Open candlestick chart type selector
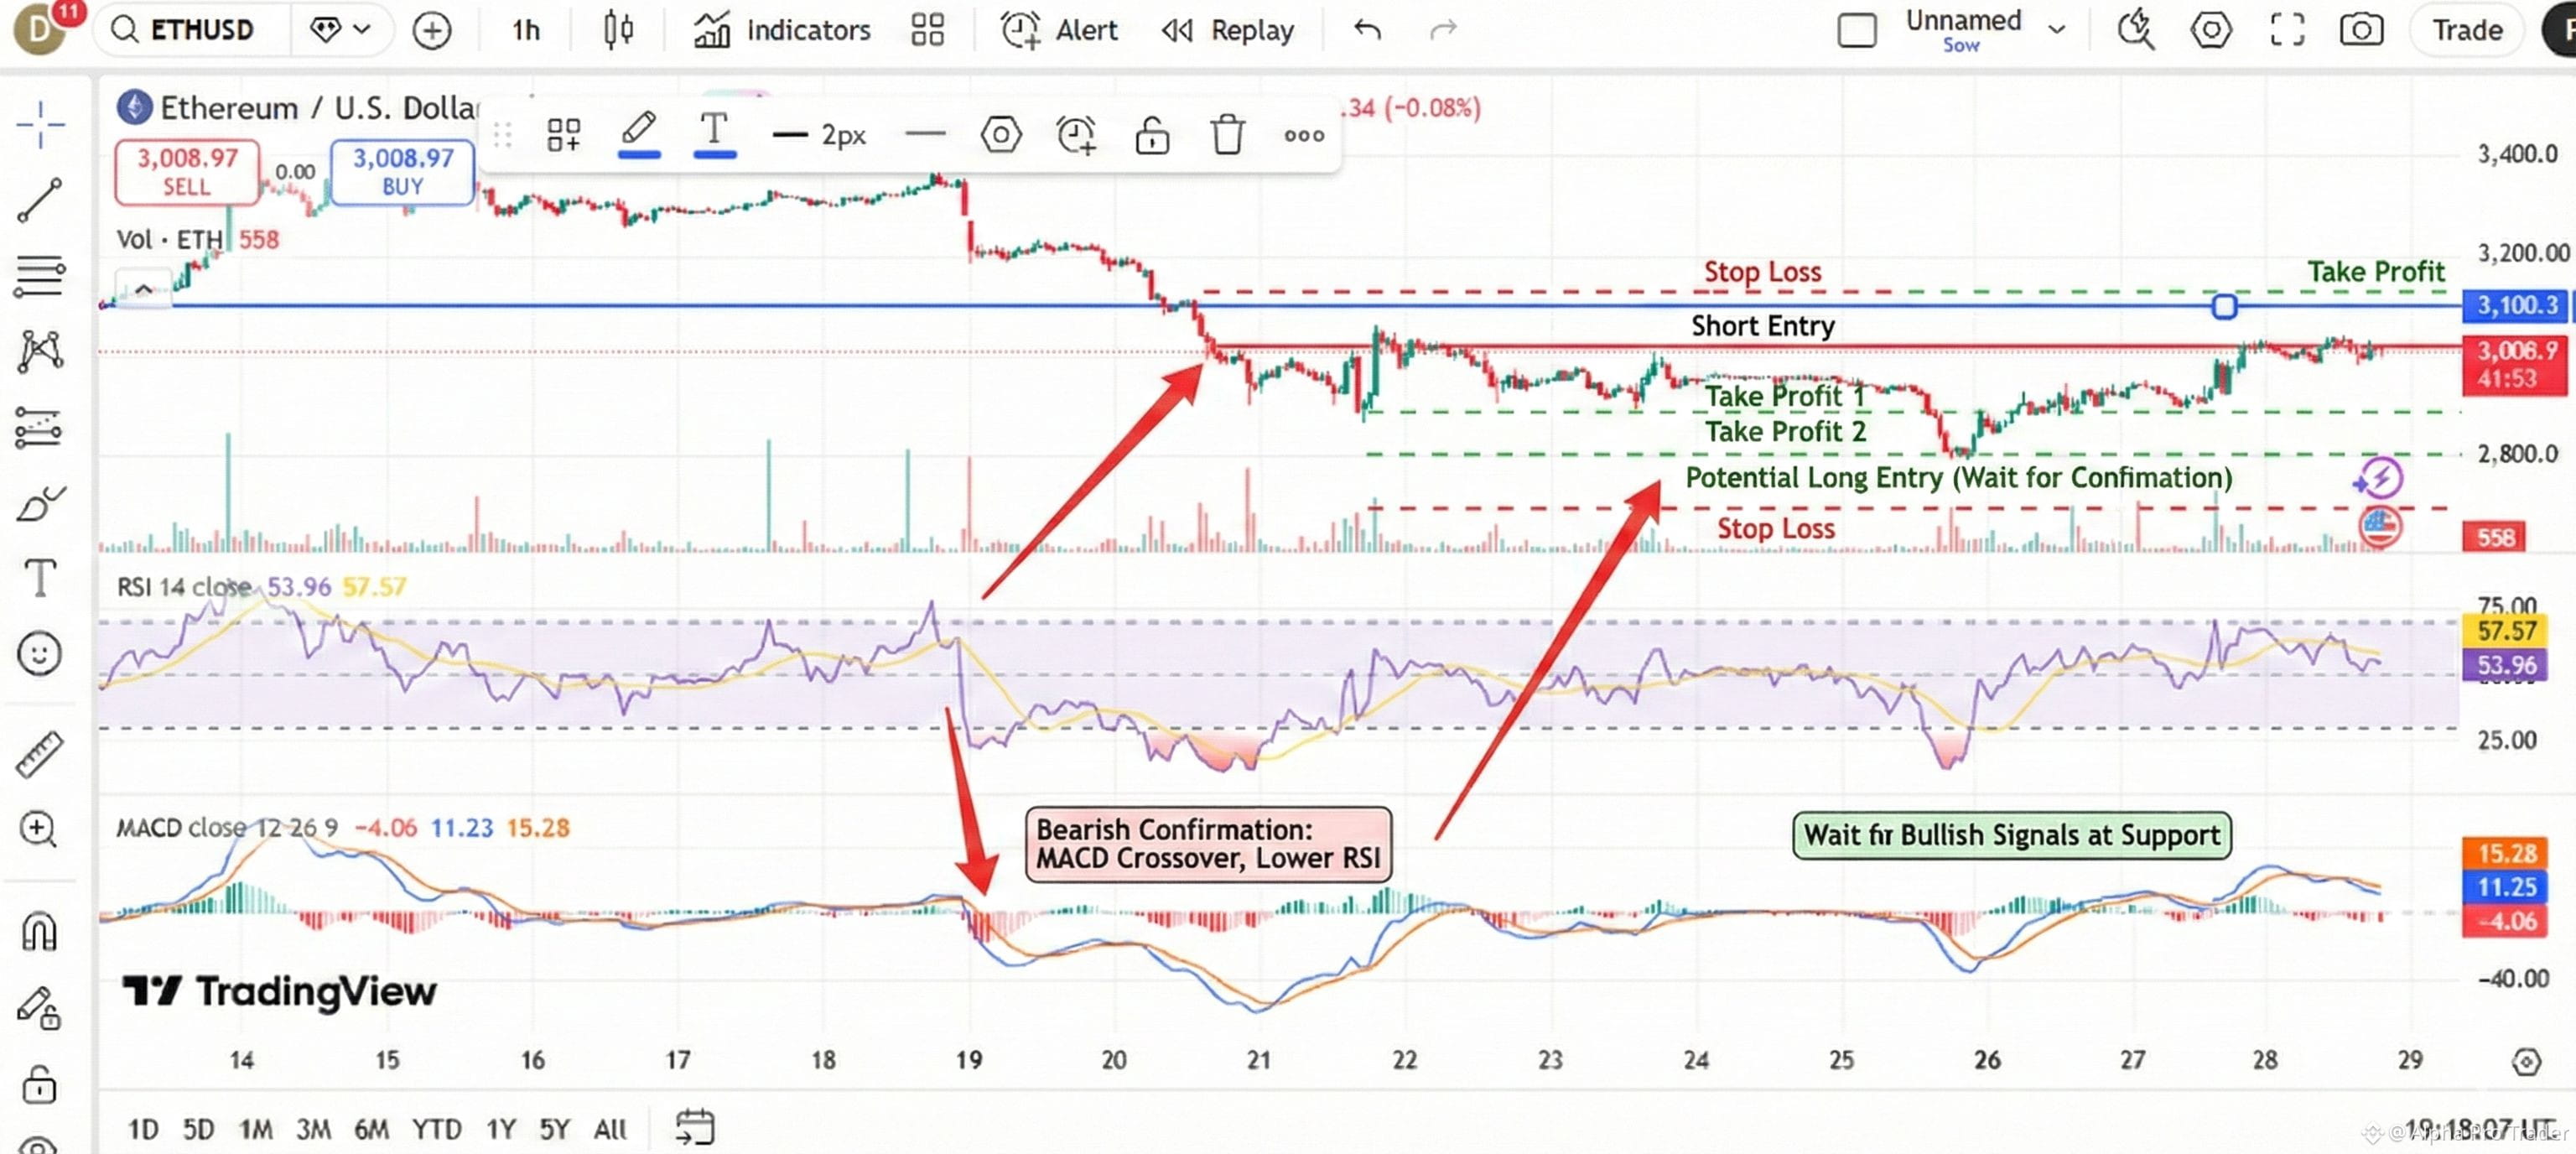Screen dimensions: 2576x1154 click(x=618, y=30)
